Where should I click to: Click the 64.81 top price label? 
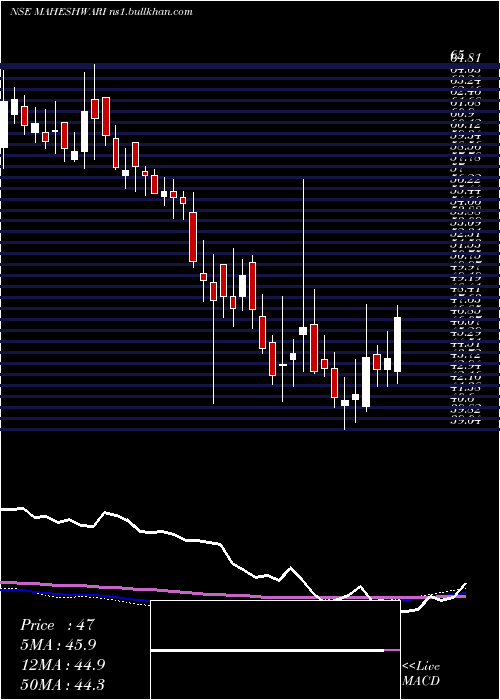pos(465,56)
